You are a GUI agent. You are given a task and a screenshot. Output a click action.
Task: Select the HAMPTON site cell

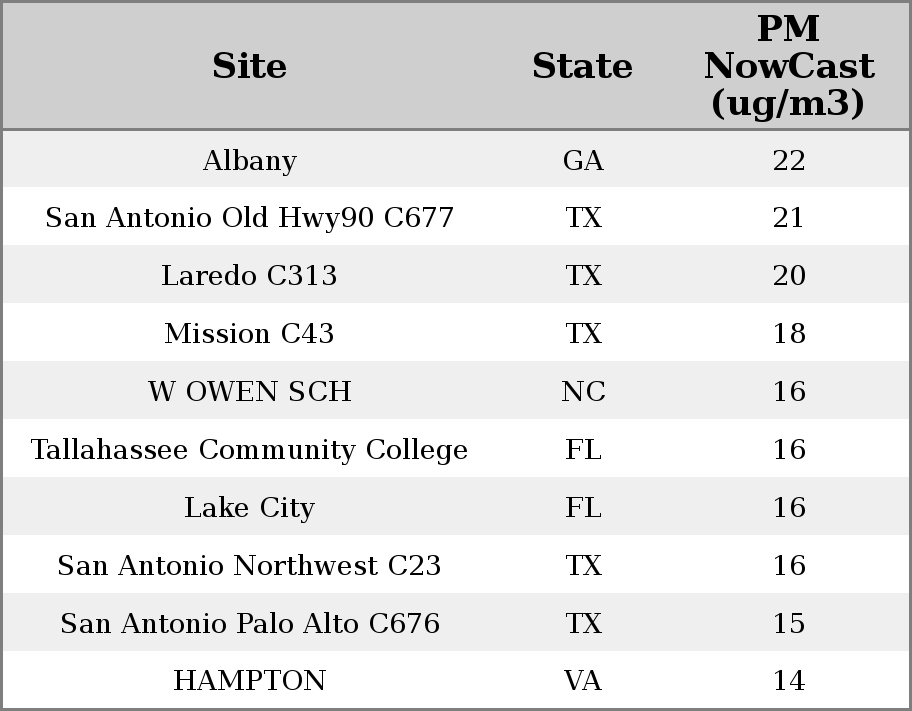249,681
